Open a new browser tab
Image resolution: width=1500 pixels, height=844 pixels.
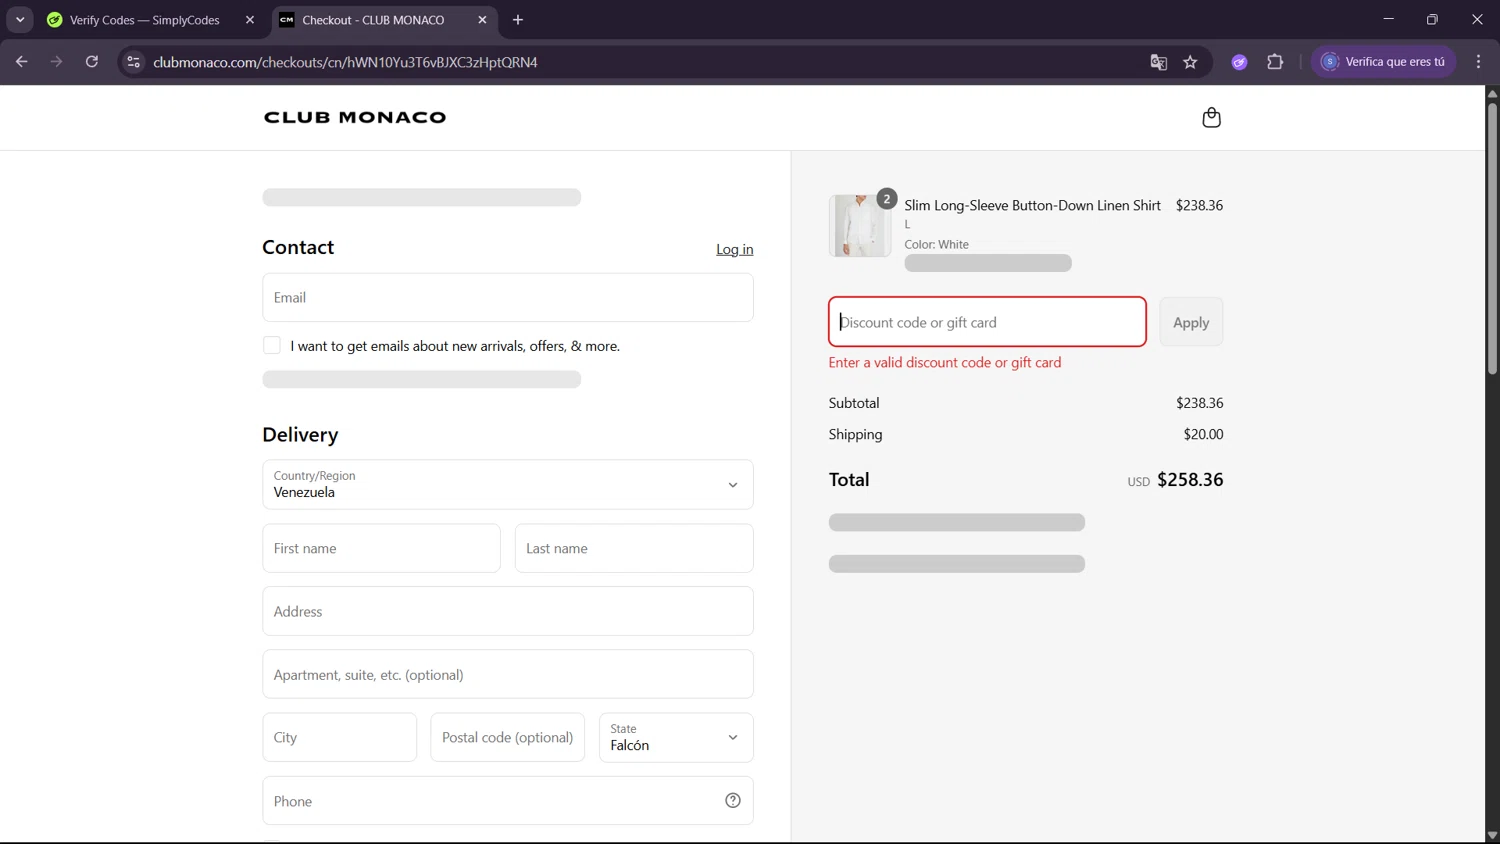[518, 20]
